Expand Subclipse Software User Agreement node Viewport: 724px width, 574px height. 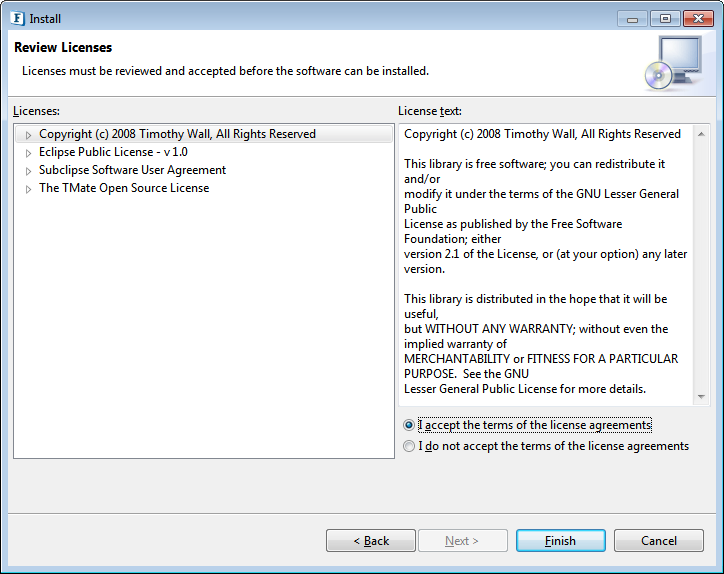pos(28,171)
